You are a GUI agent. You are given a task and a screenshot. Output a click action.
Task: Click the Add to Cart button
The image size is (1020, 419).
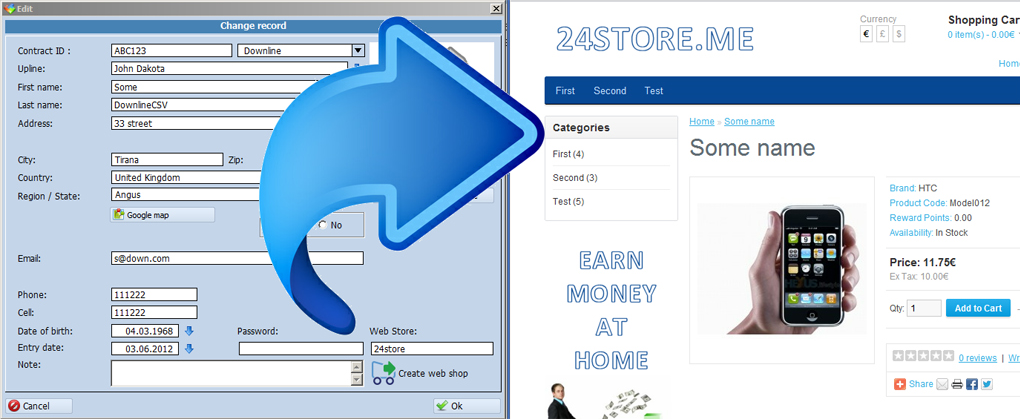click(x=977, y=308)
